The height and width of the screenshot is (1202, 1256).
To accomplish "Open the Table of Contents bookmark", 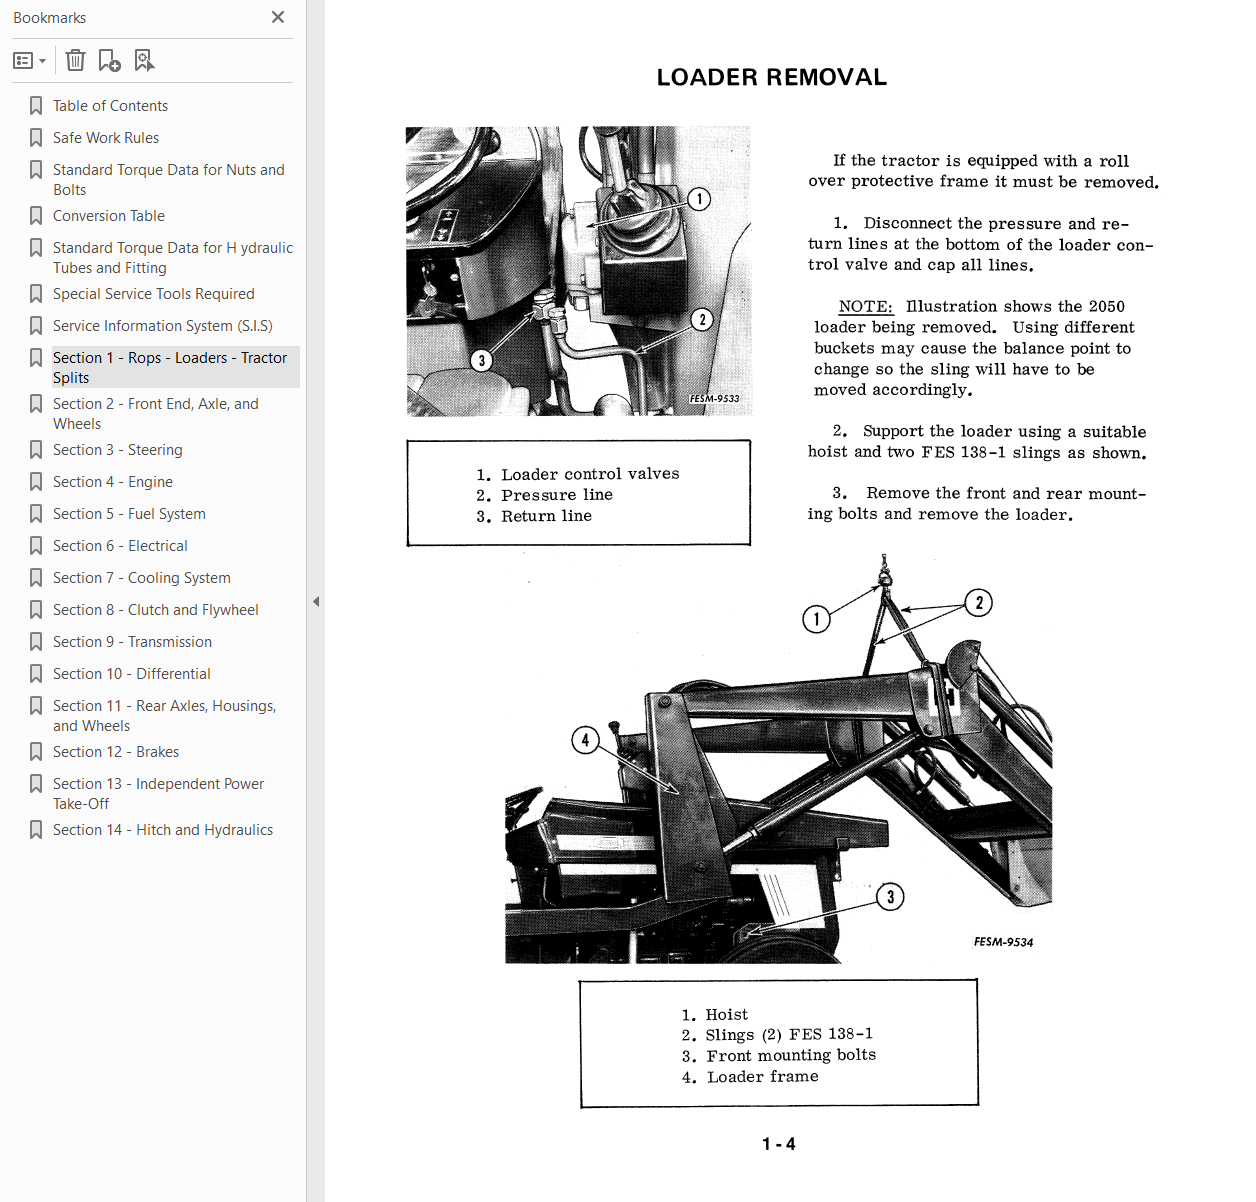I will [x=110, y=106].
